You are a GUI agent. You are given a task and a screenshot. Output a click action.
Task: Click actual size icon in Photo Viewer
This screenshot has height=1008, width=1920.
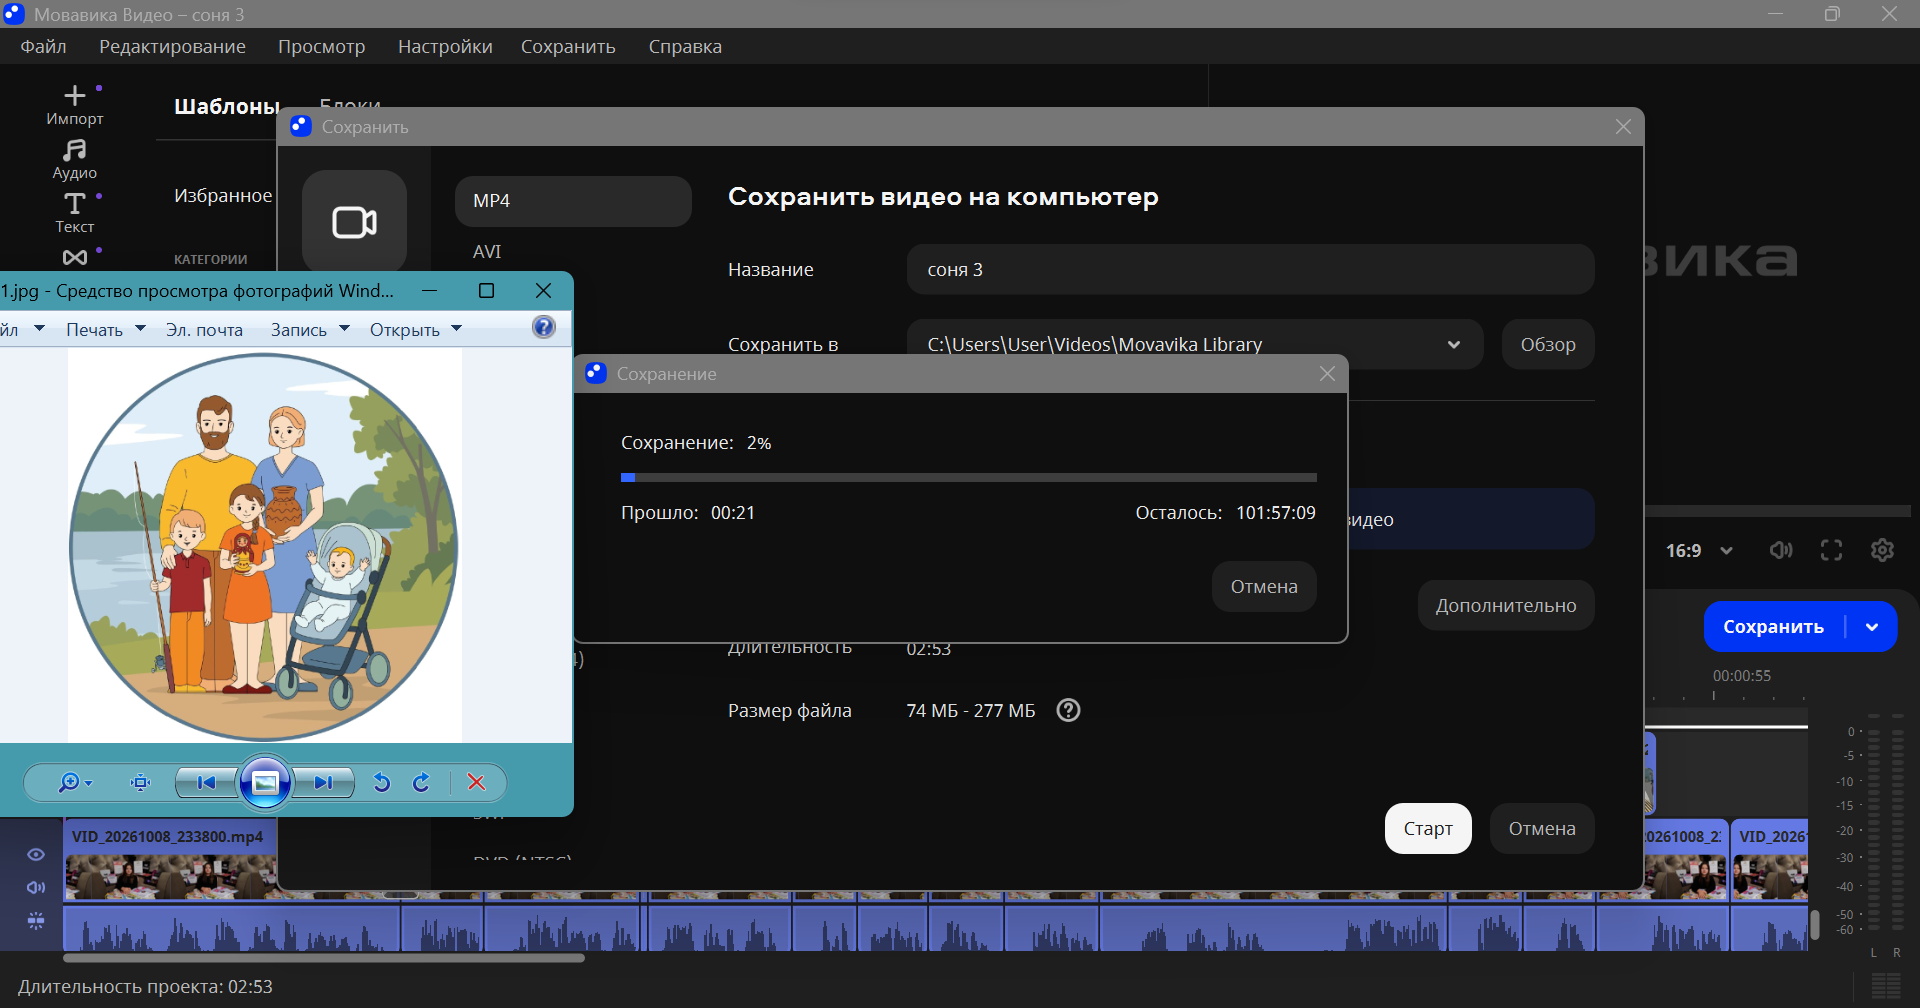point(141,783)
